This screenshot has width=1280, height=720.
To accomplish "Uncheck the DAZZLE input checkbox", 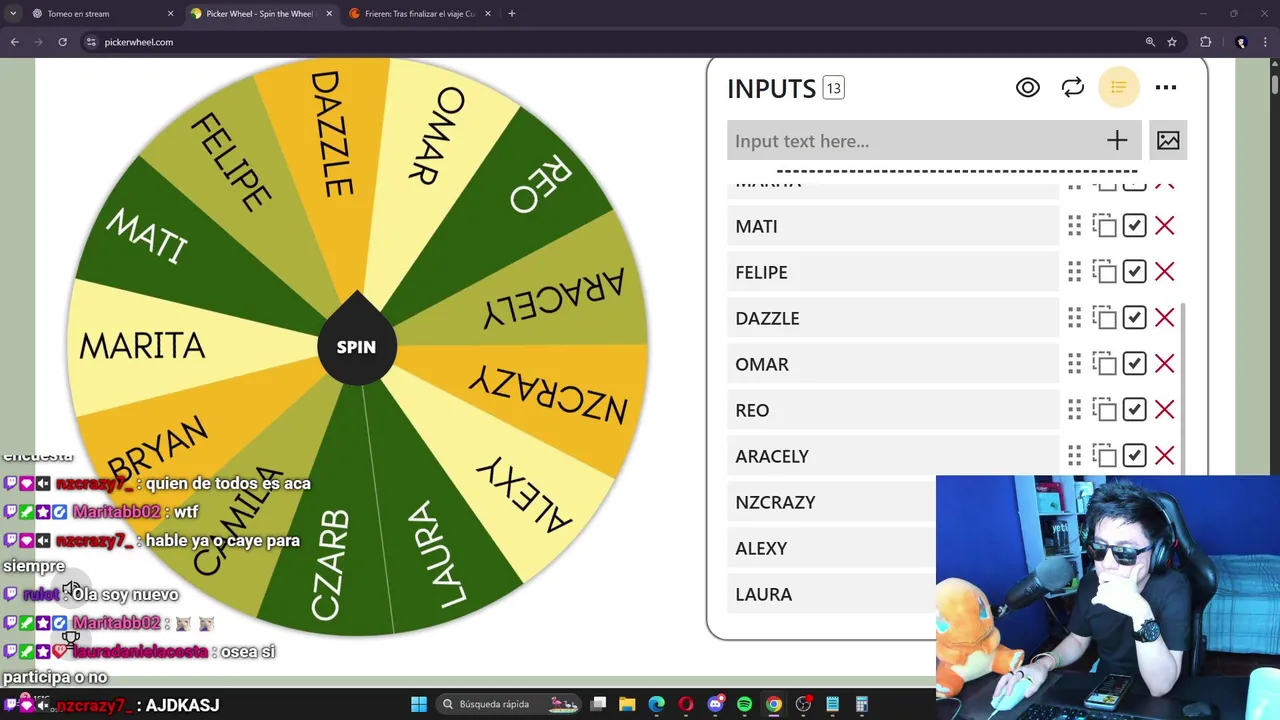I will (1134, 318).
